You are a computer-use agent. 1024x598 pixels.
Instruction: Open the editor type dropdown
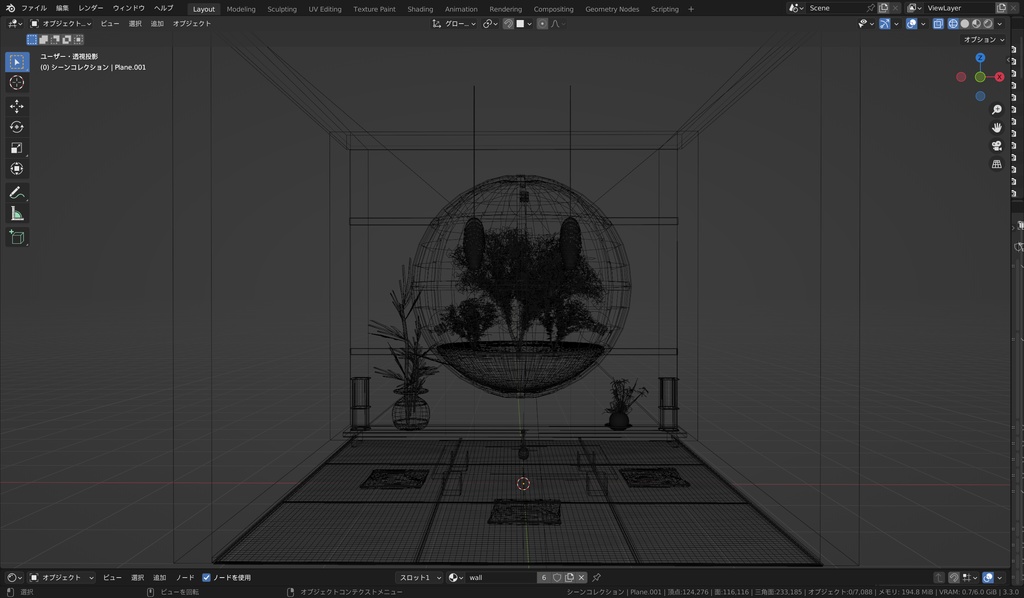click(x=14, y=24)
